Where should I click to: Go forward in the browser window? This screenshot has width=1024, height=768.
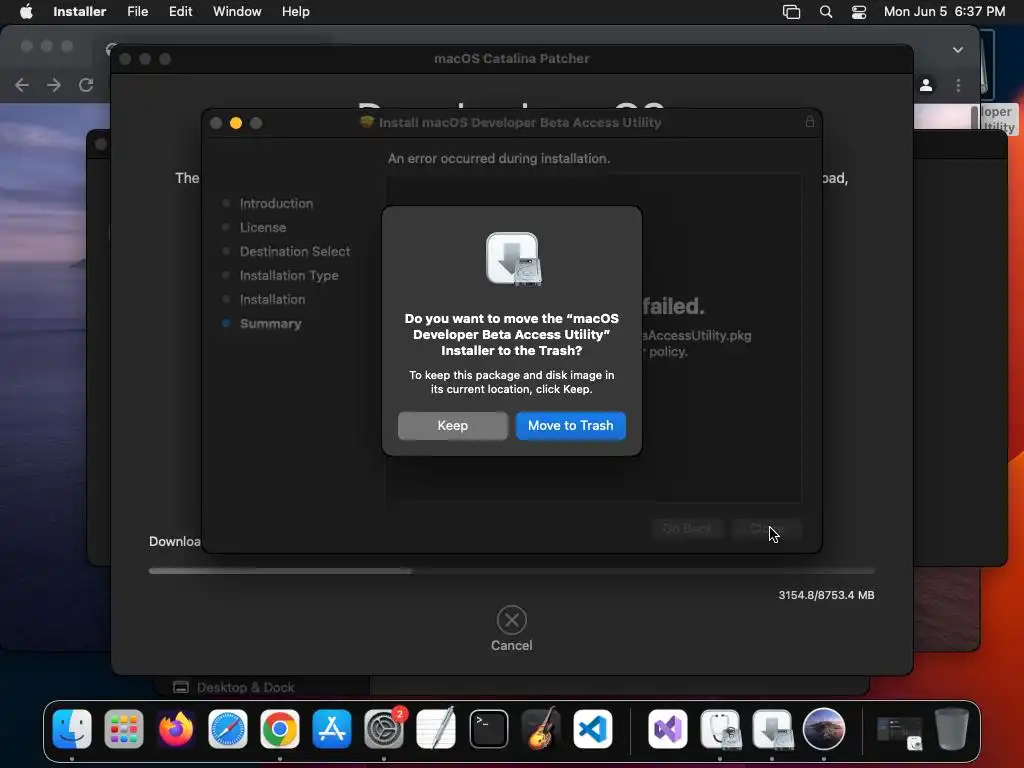click(54, 85)
